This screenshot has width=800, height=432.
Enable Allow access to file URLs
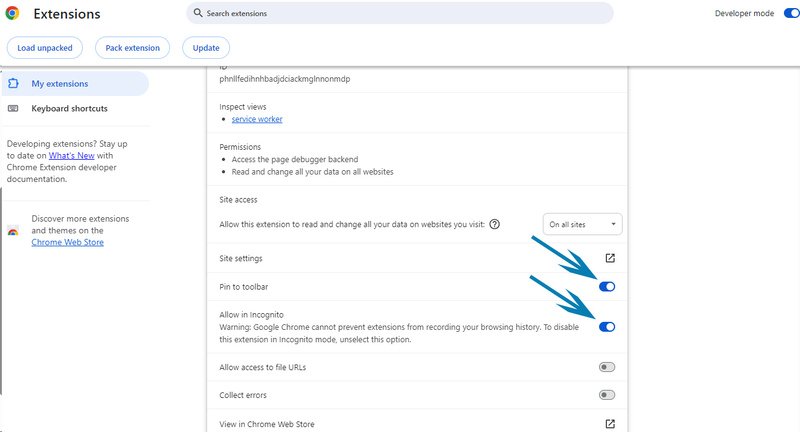pos(606,367)
